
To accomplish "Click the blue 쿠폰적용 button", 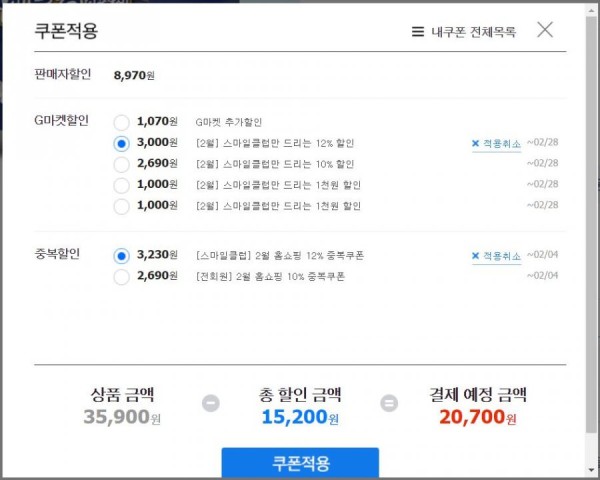I will pos(300,463).
